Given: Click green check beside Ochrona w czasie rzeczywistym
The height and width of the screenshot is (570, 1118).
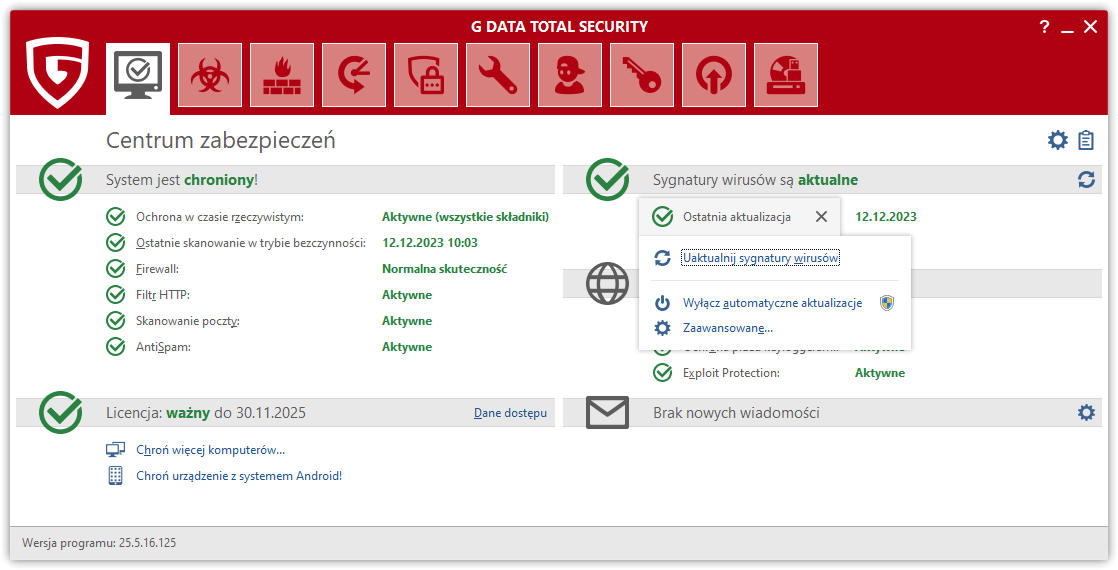Looking at the screenshot, I should click(116, 217).
